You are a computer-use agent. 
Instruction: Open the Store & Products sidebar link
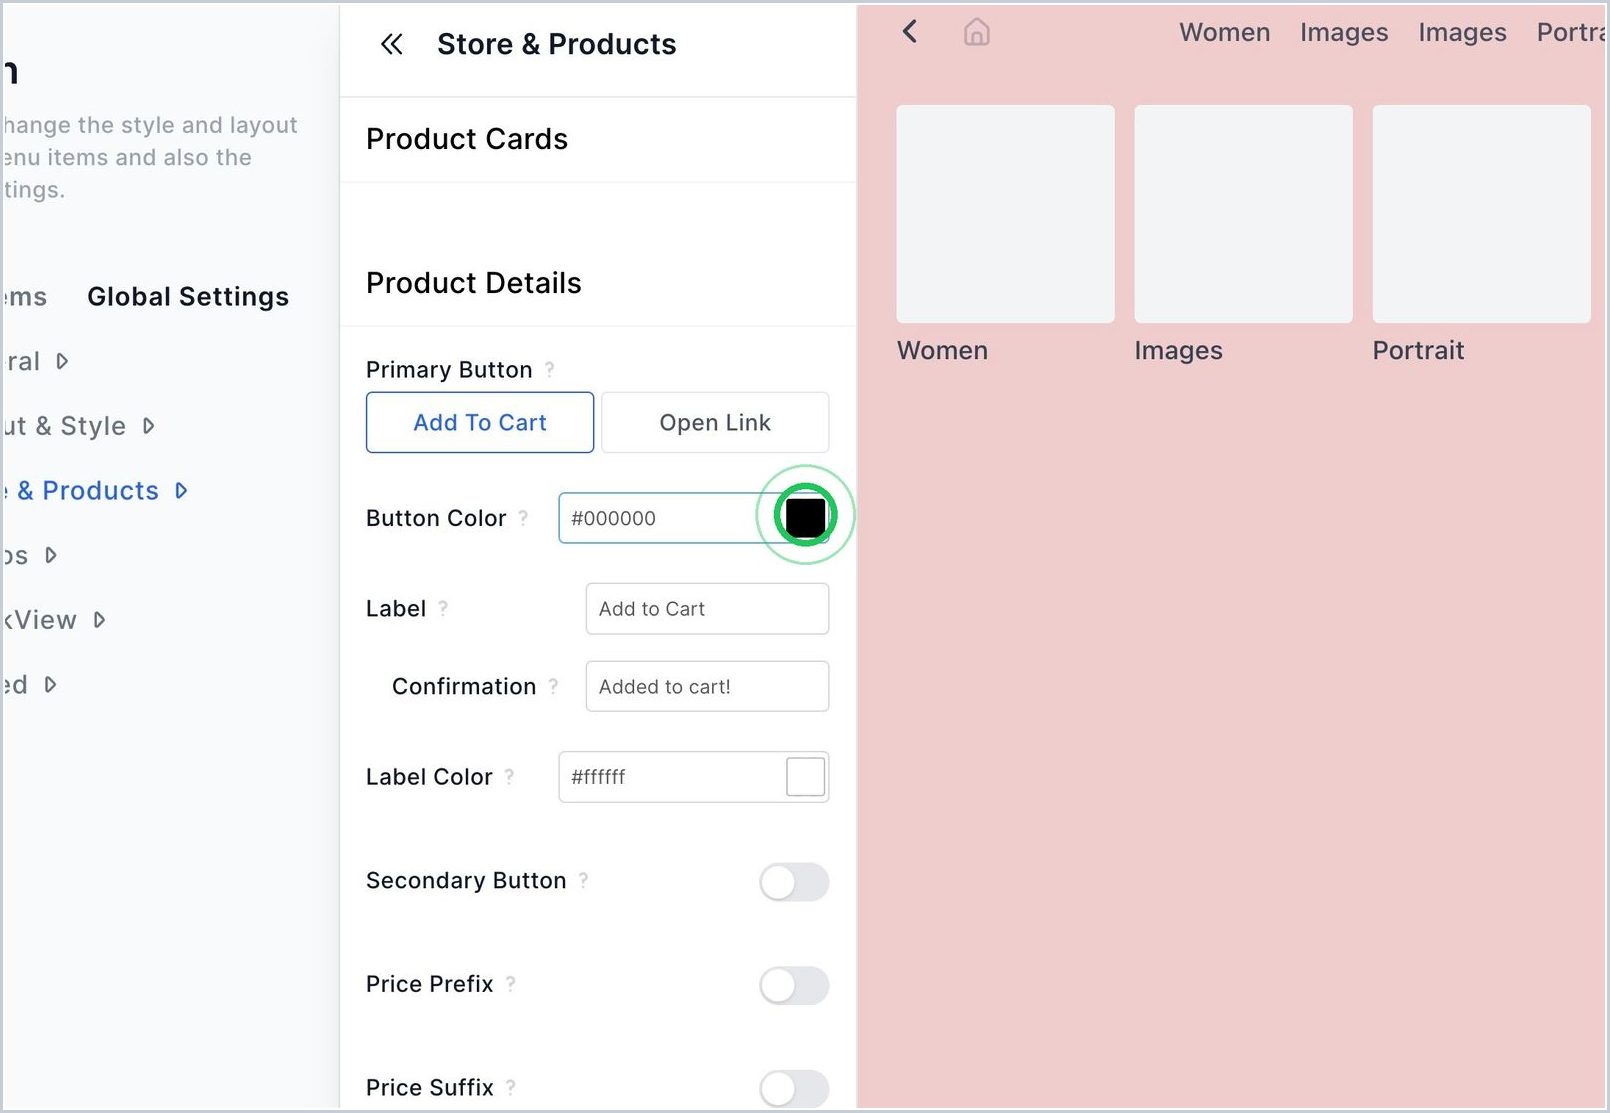pos(81,491)
